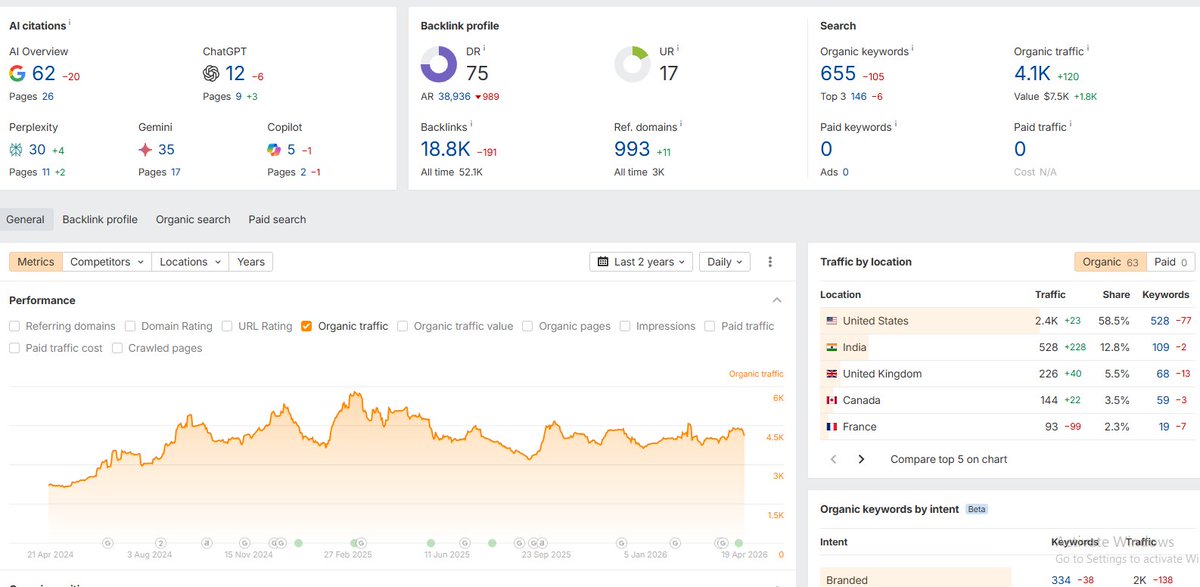Go to previous locations page arrow

(835, 459)
